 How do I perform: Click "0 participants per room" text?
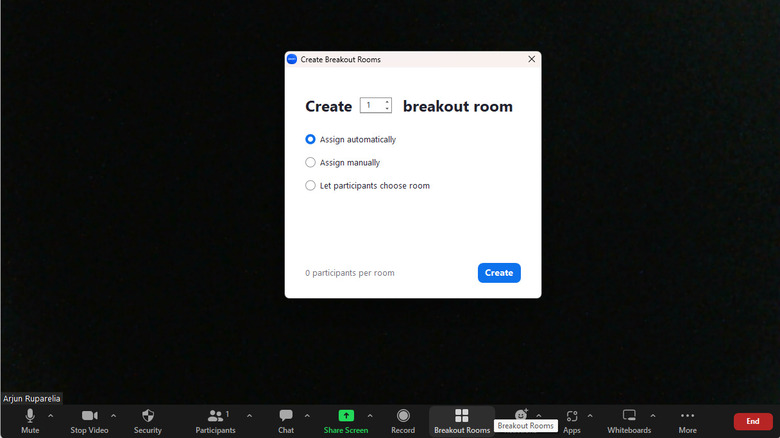click(350, 273)
